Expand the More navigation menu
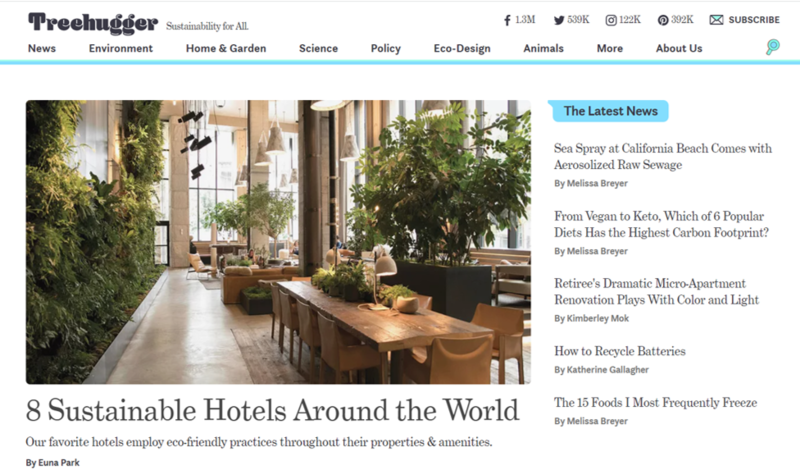The height and width of the screenshot is (470, 800). (610, 48)
